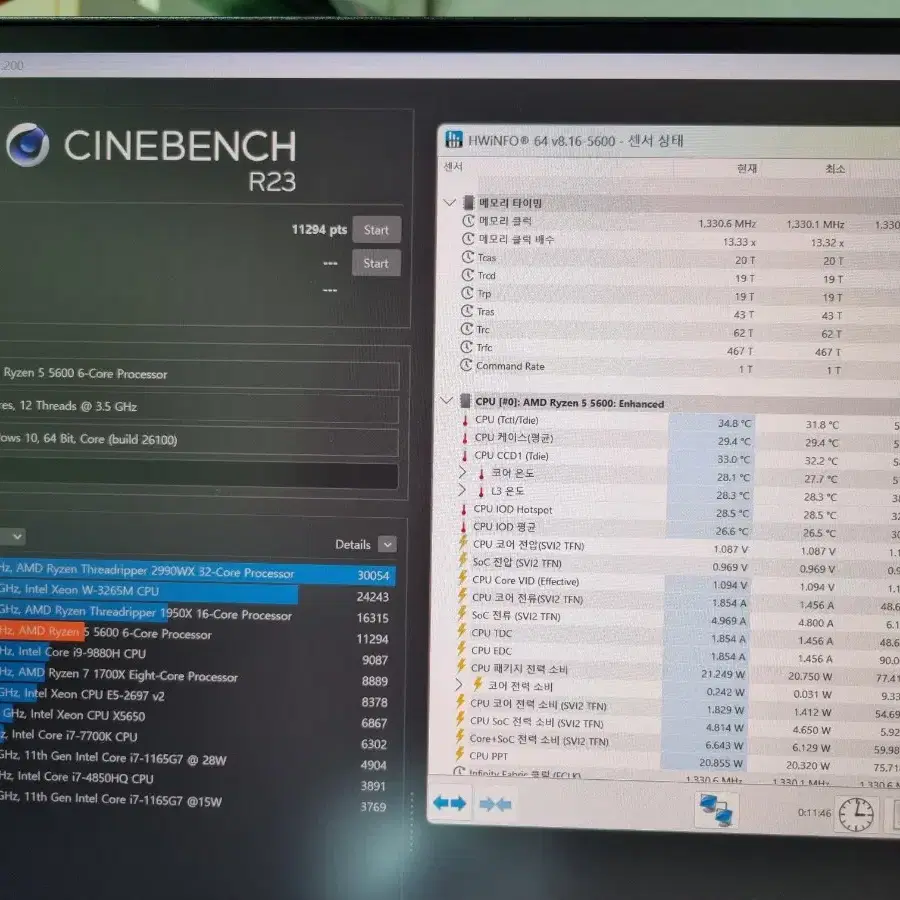The width and height of the screenshot is (900, 900).
Task: Click the thermometer icon beside CPU 케이스(평균)
Action: pyautogui.click(x=465, y=438)
